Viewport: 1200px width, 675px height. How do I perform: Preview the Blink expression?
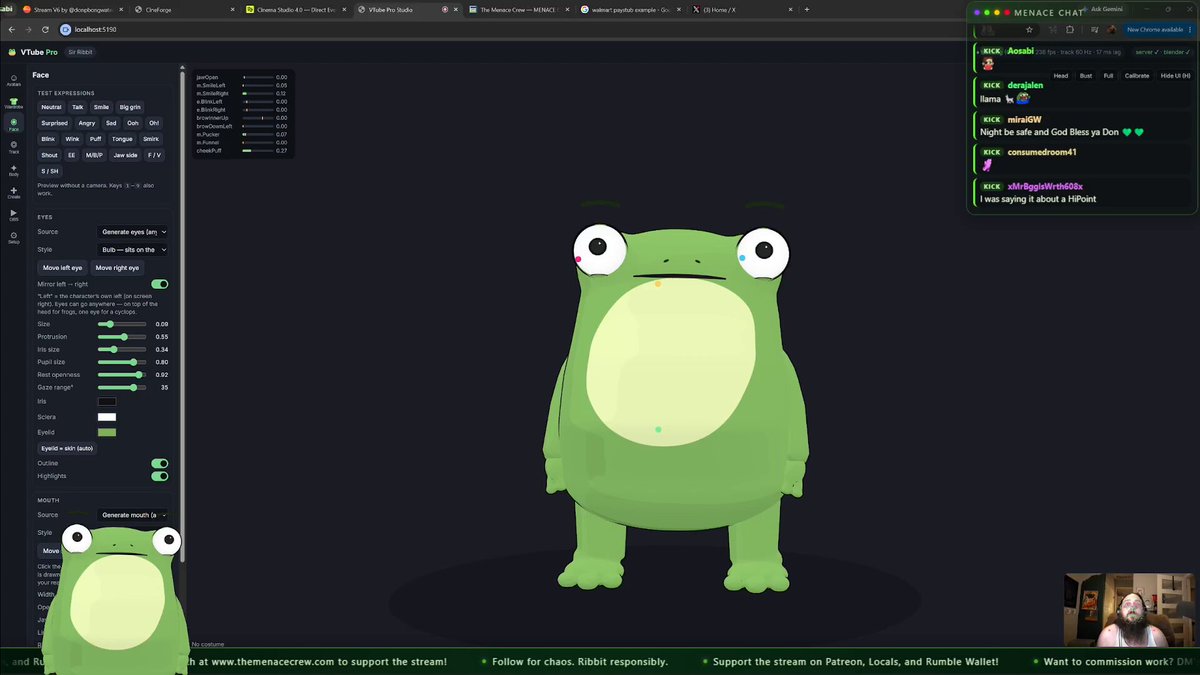tap(48, 139)
